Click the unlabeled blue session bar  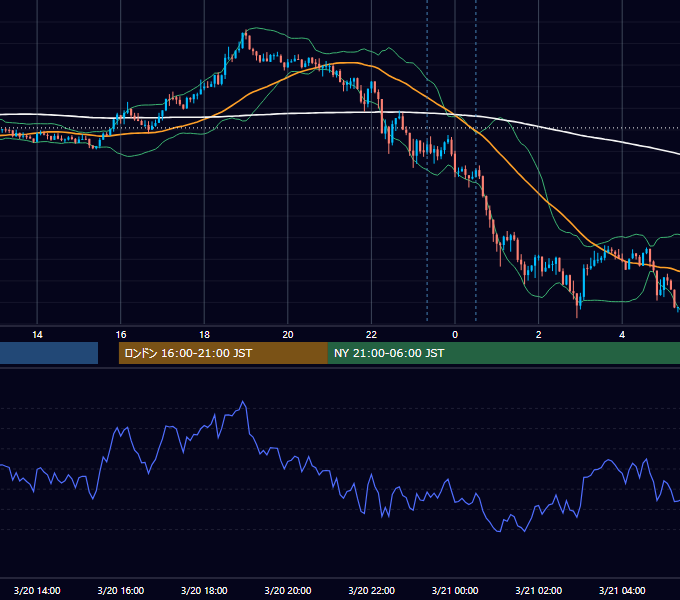(49, 353)
